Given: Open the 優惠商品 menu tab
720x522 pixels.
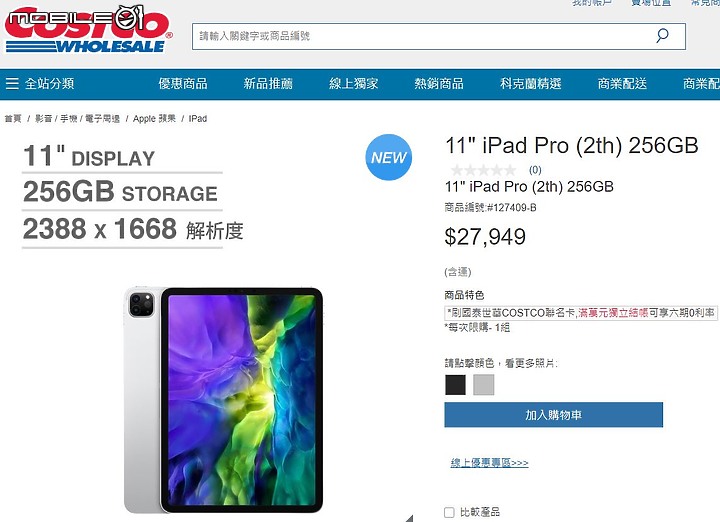Looking at the screenshot, I should [x=183, y=84].
